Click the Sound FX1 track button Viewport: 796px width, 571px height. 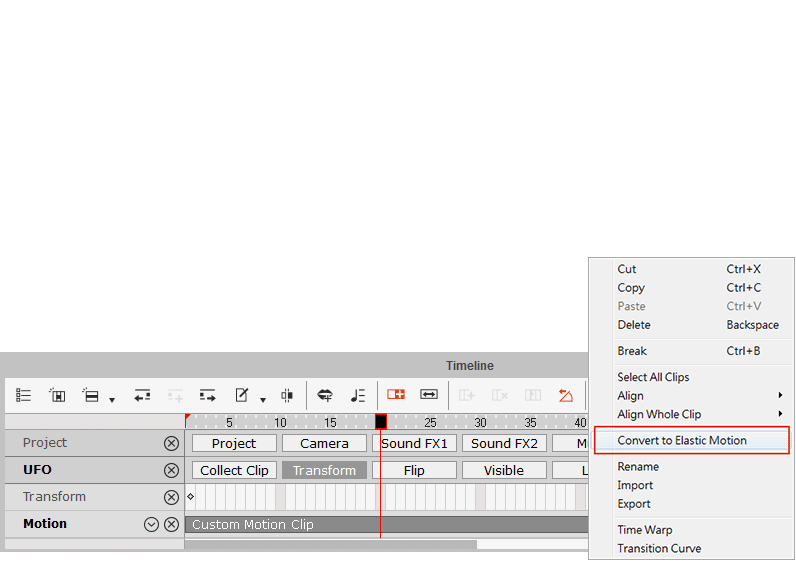coord(414,443)
